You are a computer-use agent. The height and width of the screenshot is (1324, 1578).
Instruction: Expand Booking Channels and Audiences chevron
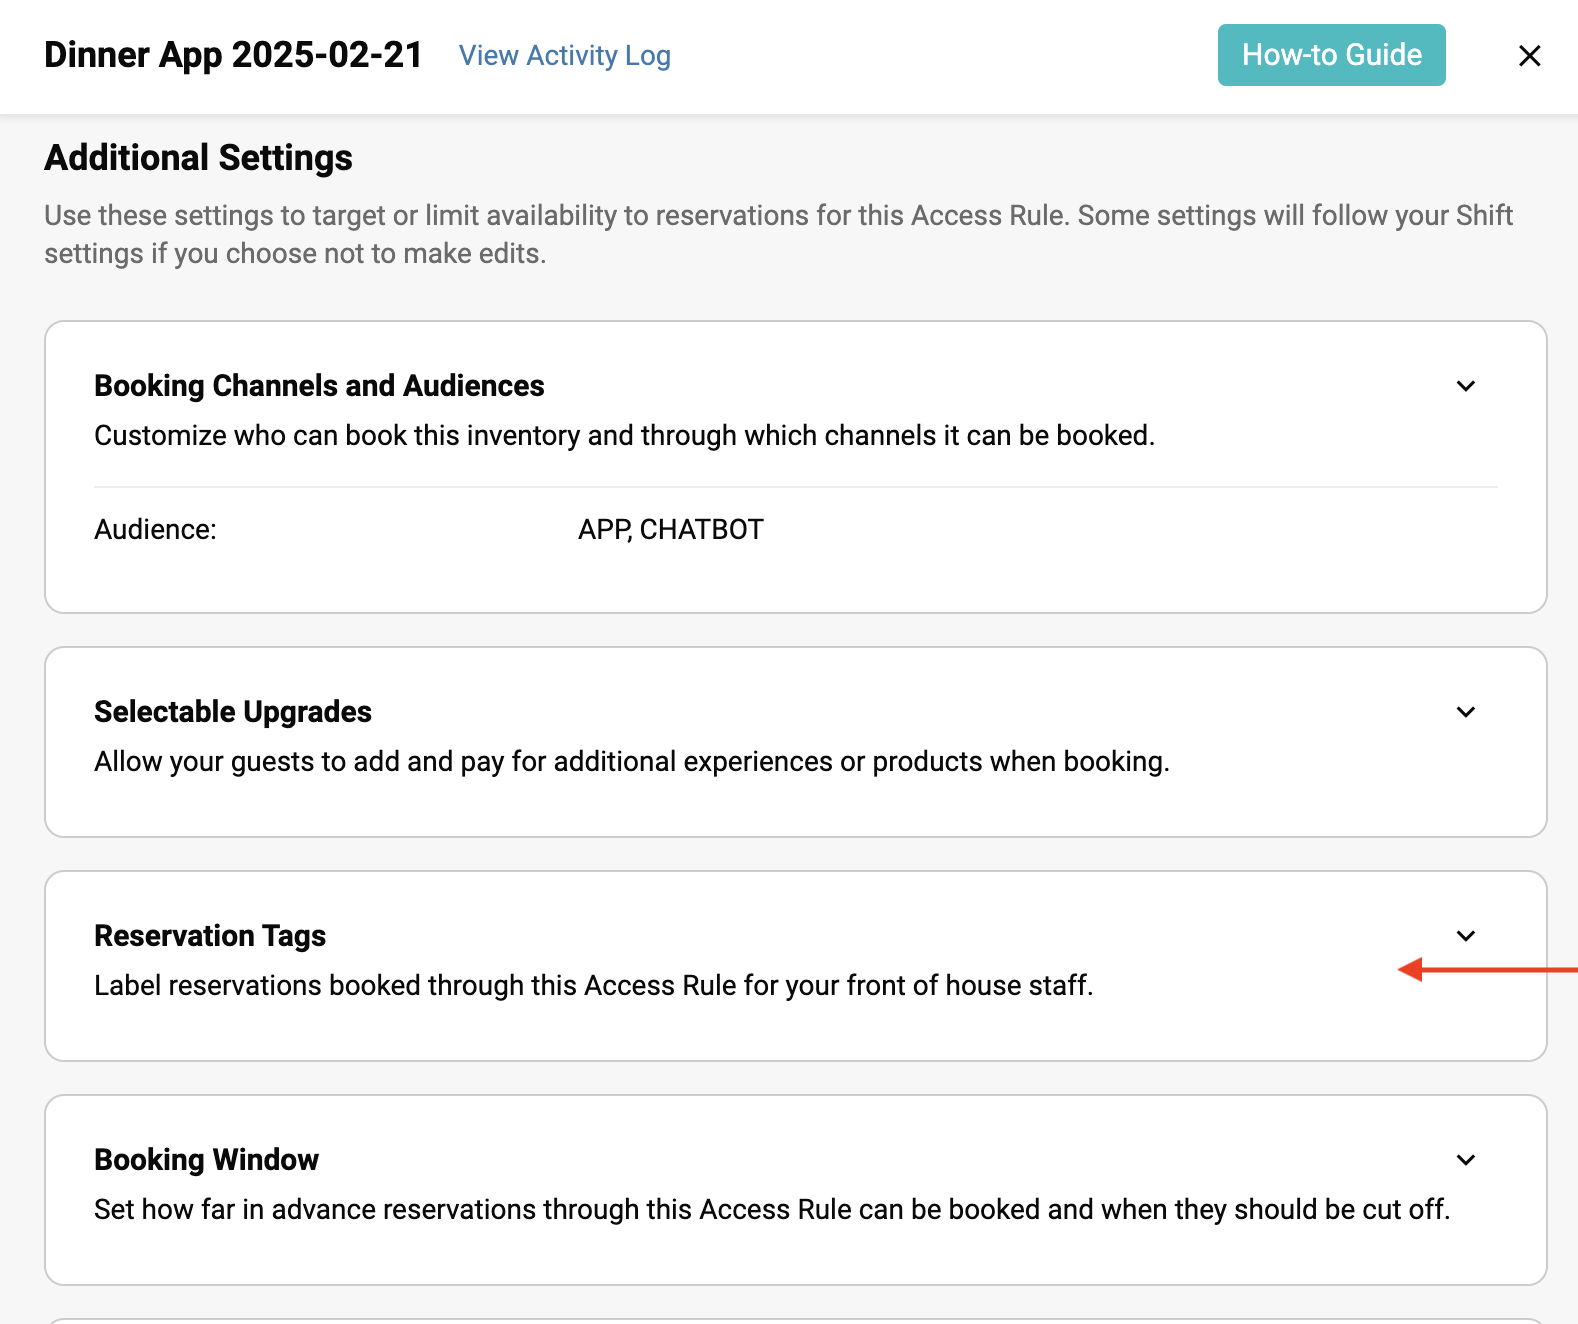tap(1465, 386)
